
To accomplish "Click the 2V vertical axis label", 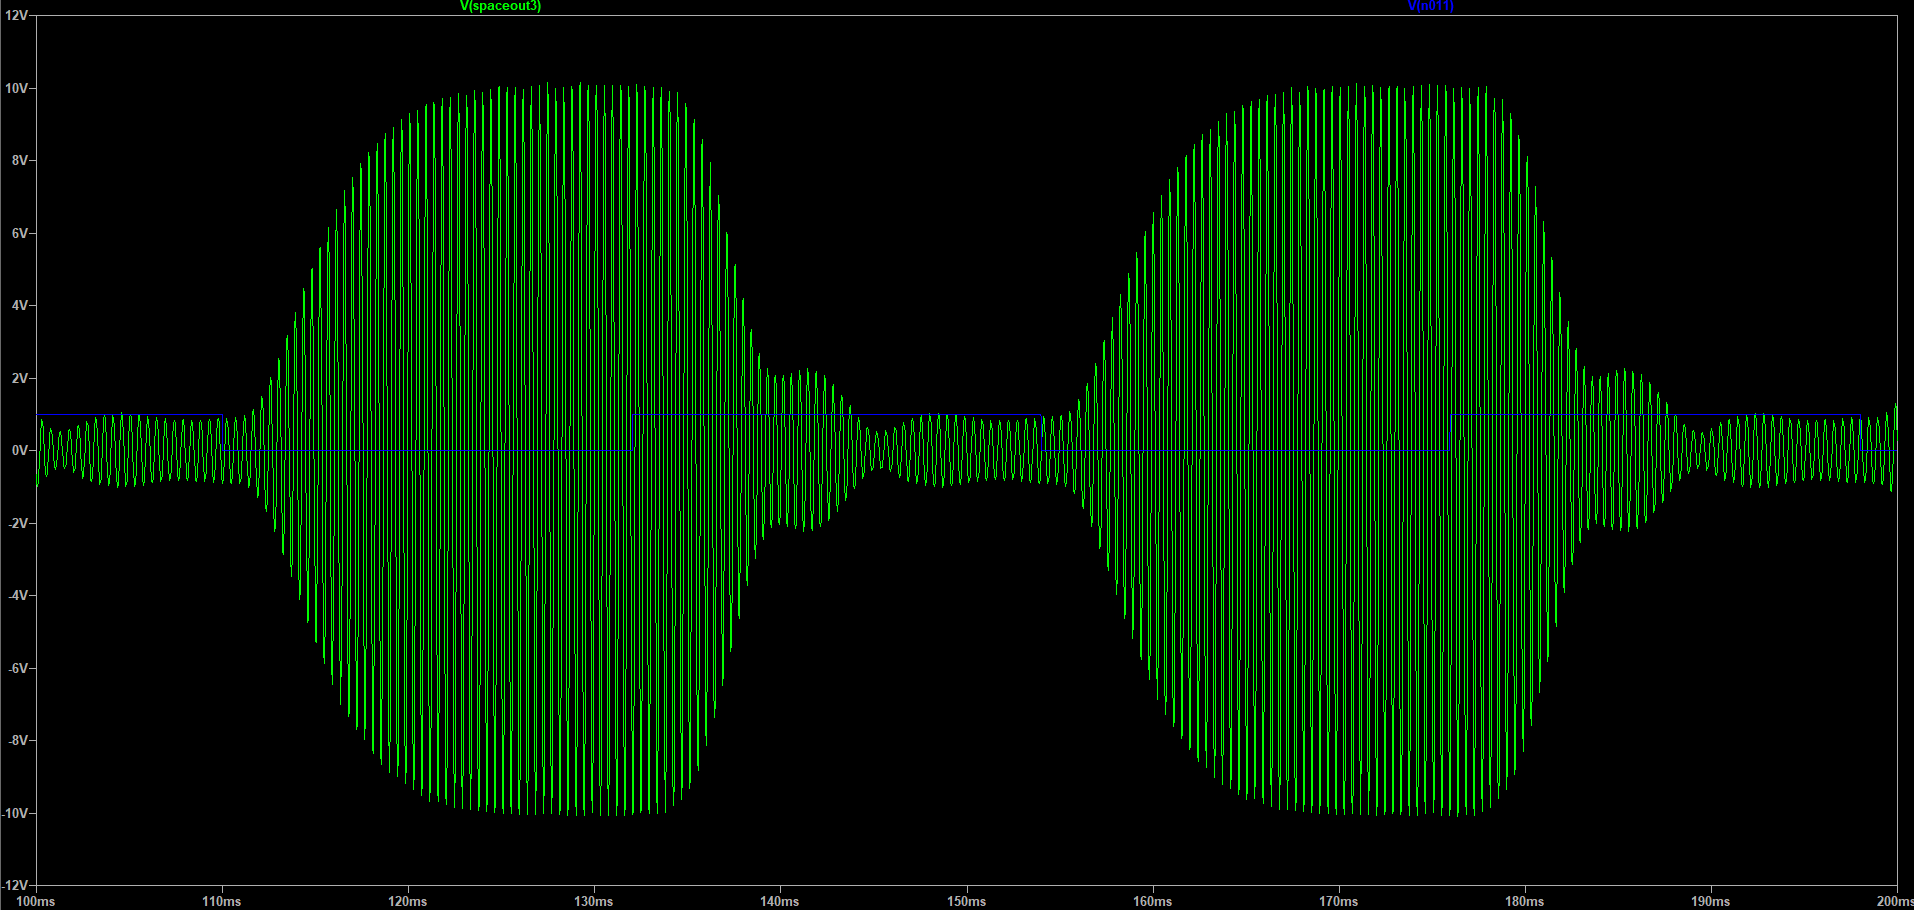I will point(20,378).
